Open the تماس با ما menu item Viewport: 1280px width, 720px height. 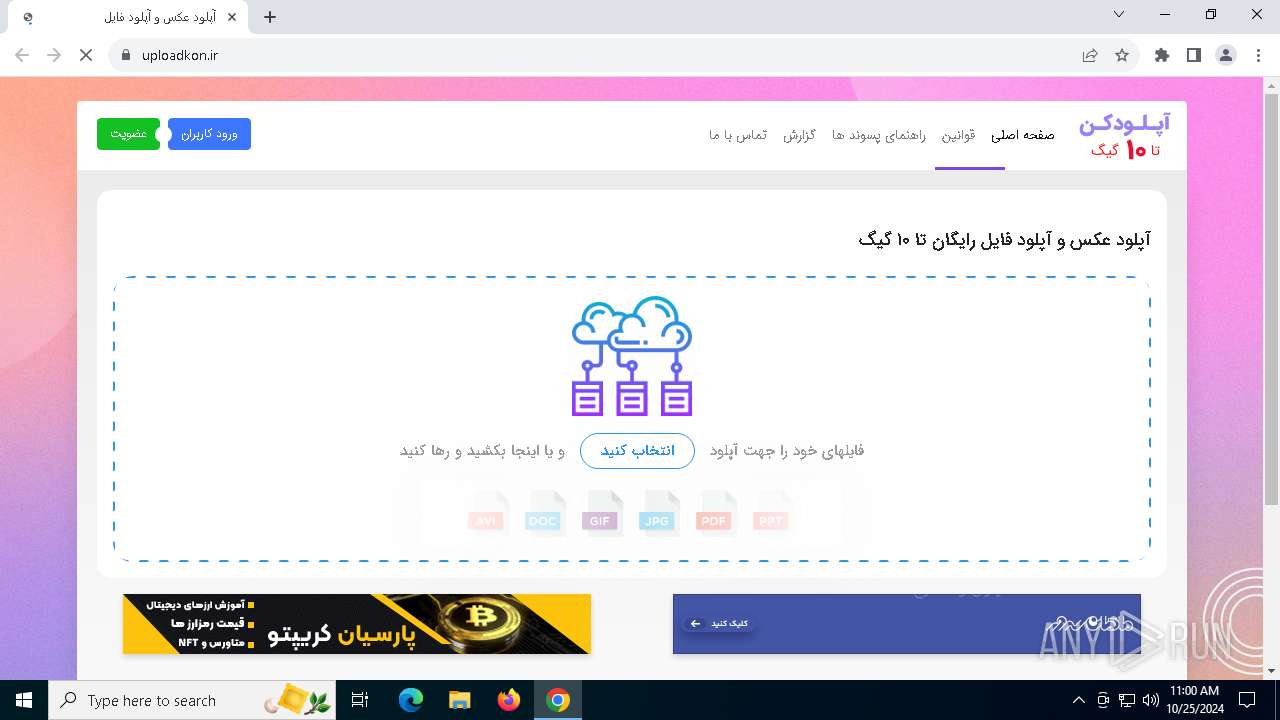[738, 135]
